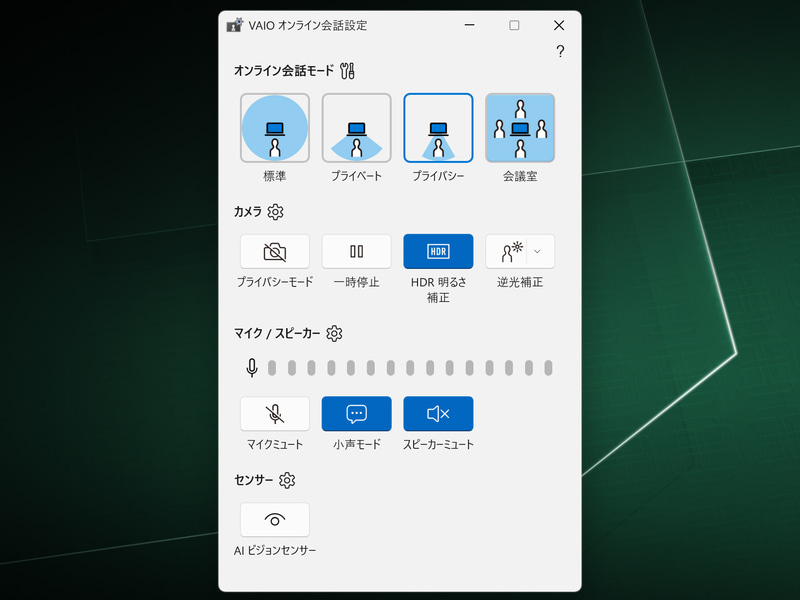
Task: Open help with the ? button
Action: [559, 52]
